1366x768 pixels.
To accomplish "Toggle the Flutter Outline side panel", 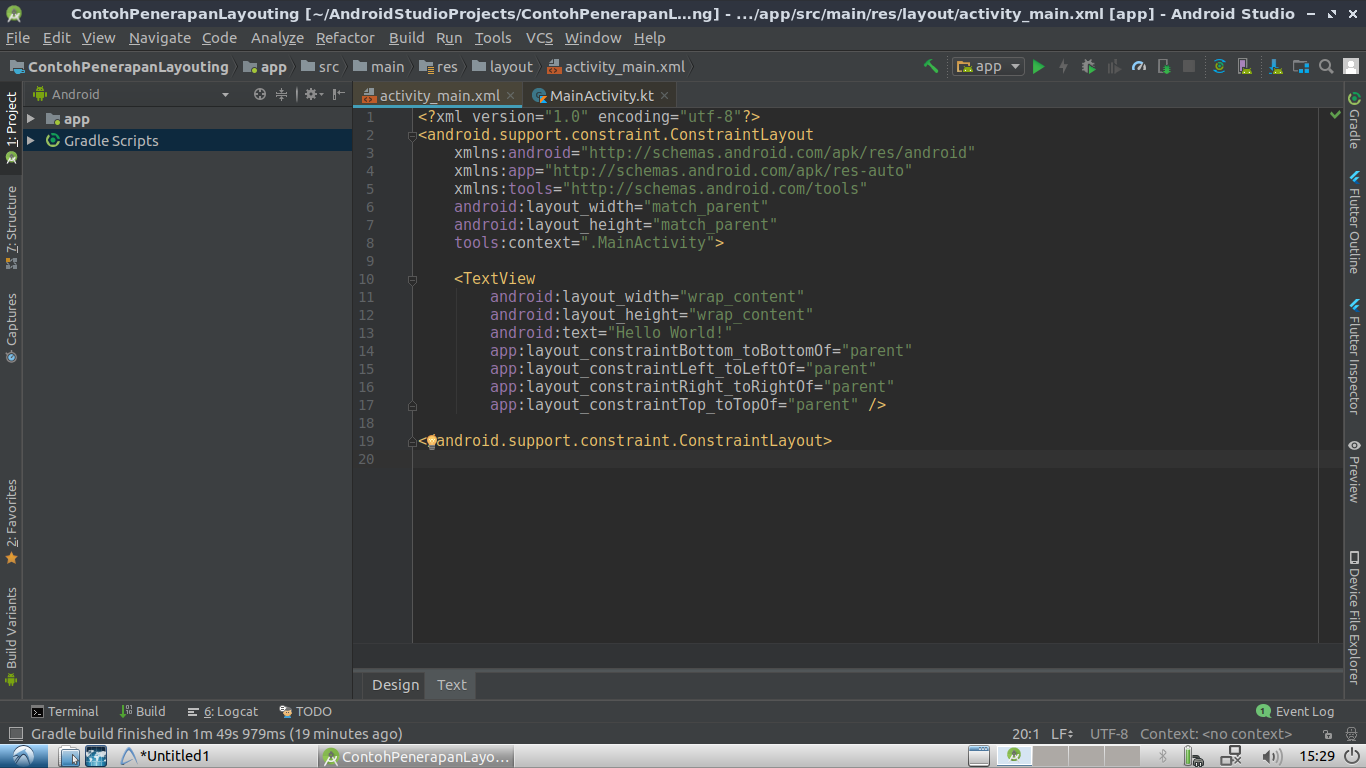I will [x=1354, y=221].
